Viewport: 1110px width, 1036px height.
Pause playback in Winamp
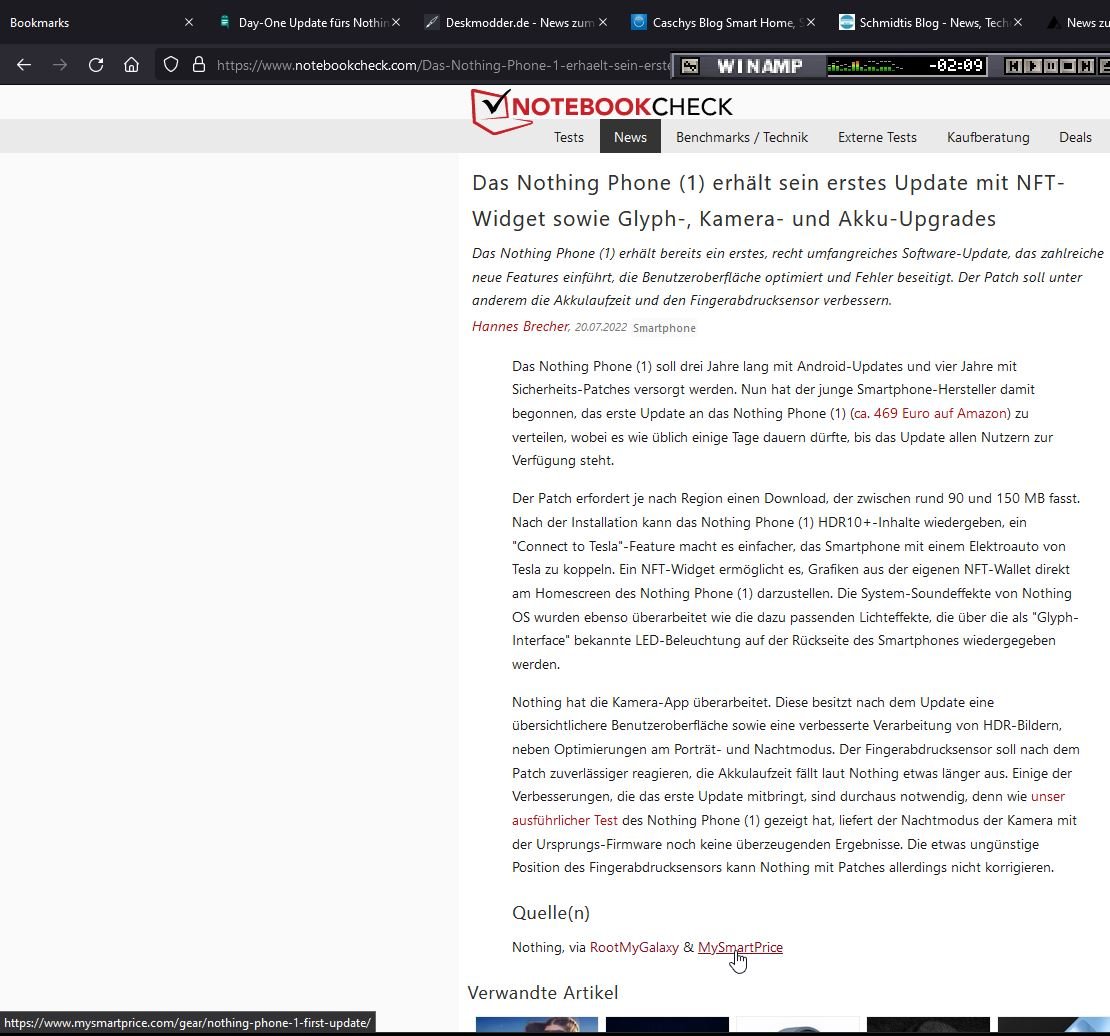click(x=1050, y=66)
